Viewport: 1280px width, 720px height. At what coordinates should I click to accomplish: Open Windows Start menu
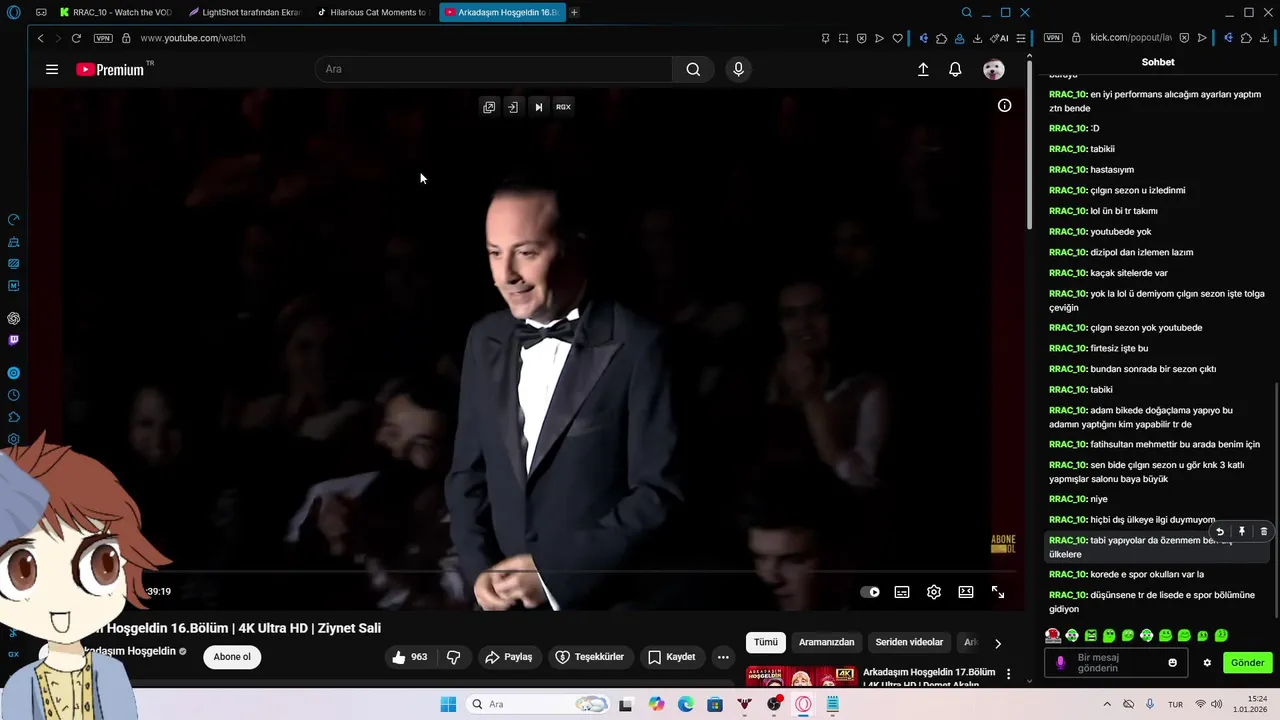(x=448, y=704)
